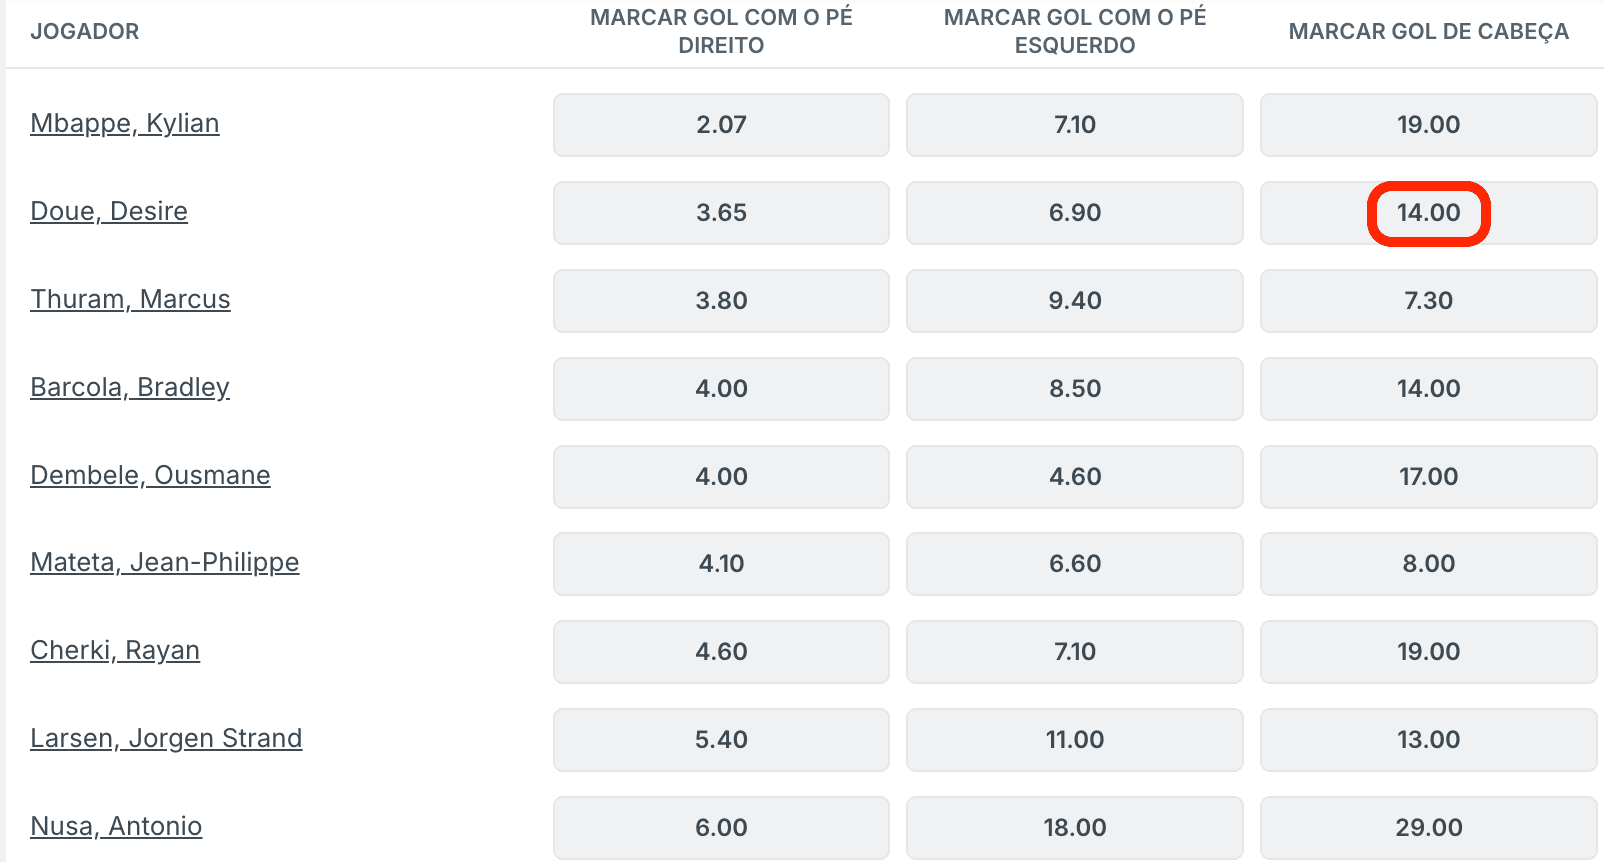Select Thuram header goal odds 7.30
Screen dimensions: 1604x862
1429,301
